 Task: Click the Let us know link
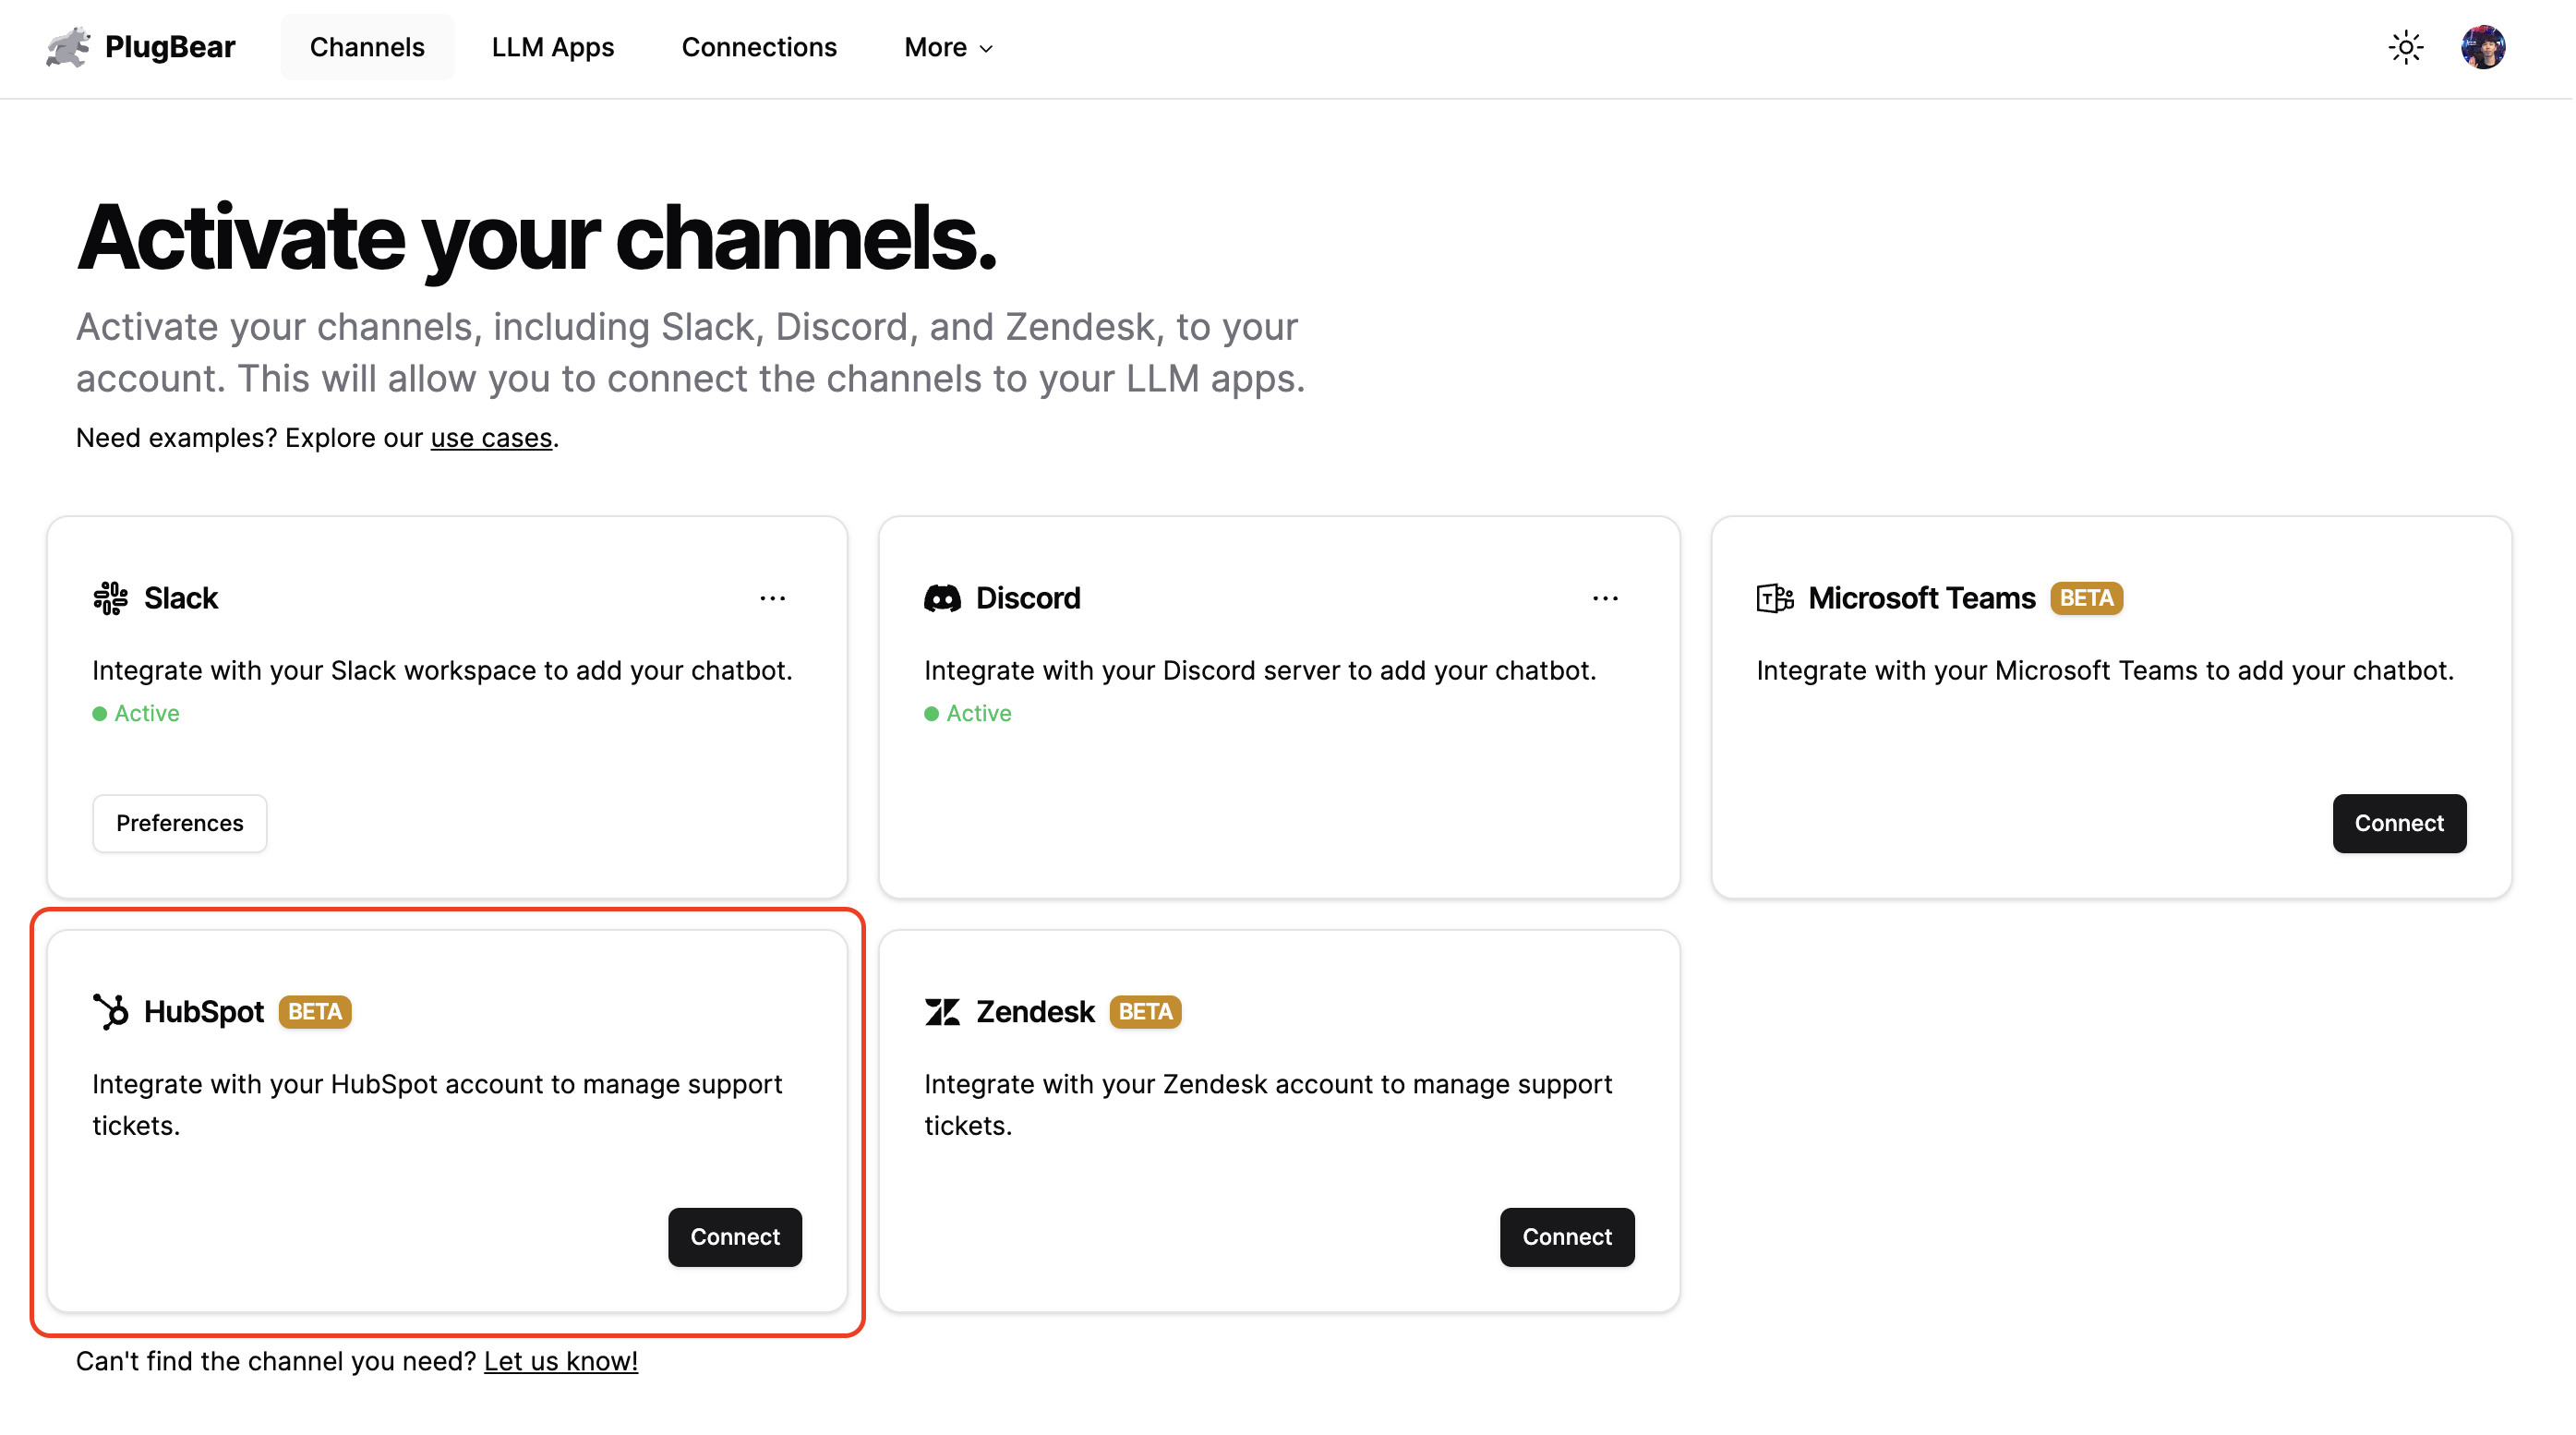pyautogui.click(x=561, y=1360)
